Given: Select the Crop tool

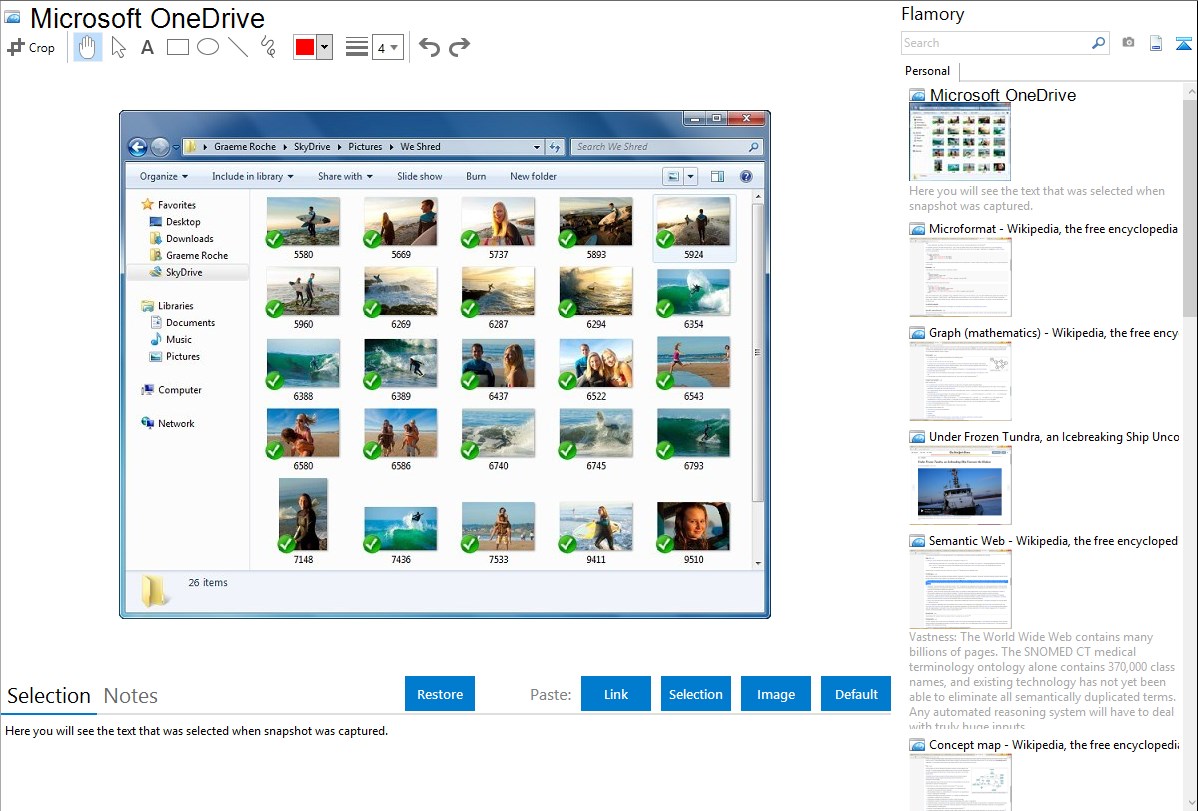Looking at the screenshot, I should tap(31, 47).
